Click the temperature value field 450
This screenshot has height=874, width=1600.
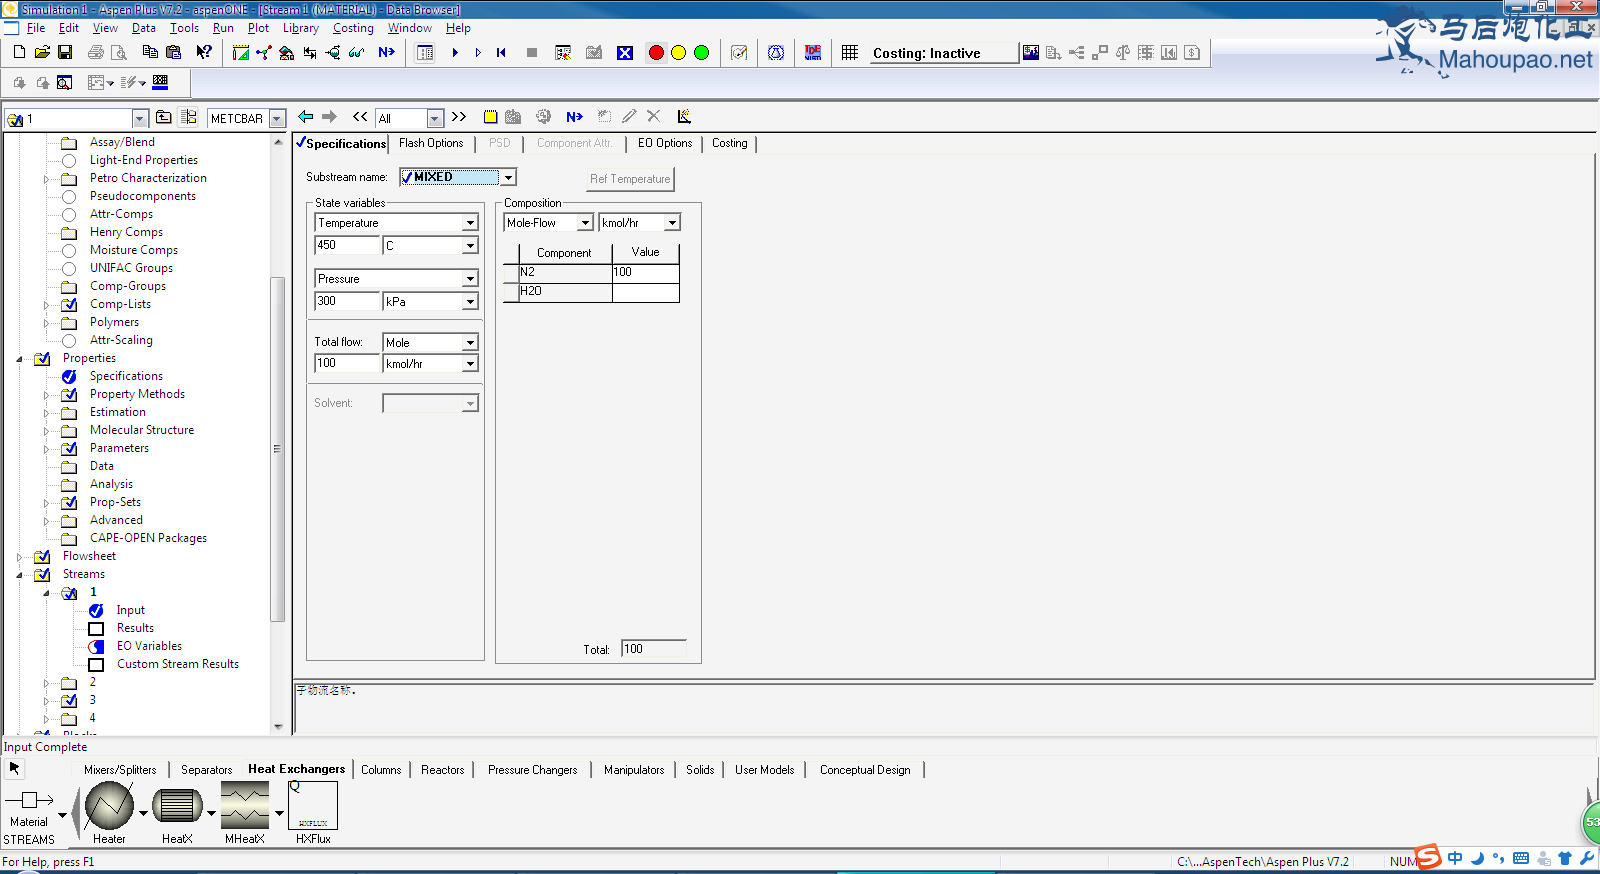click(x=347, y=245)
